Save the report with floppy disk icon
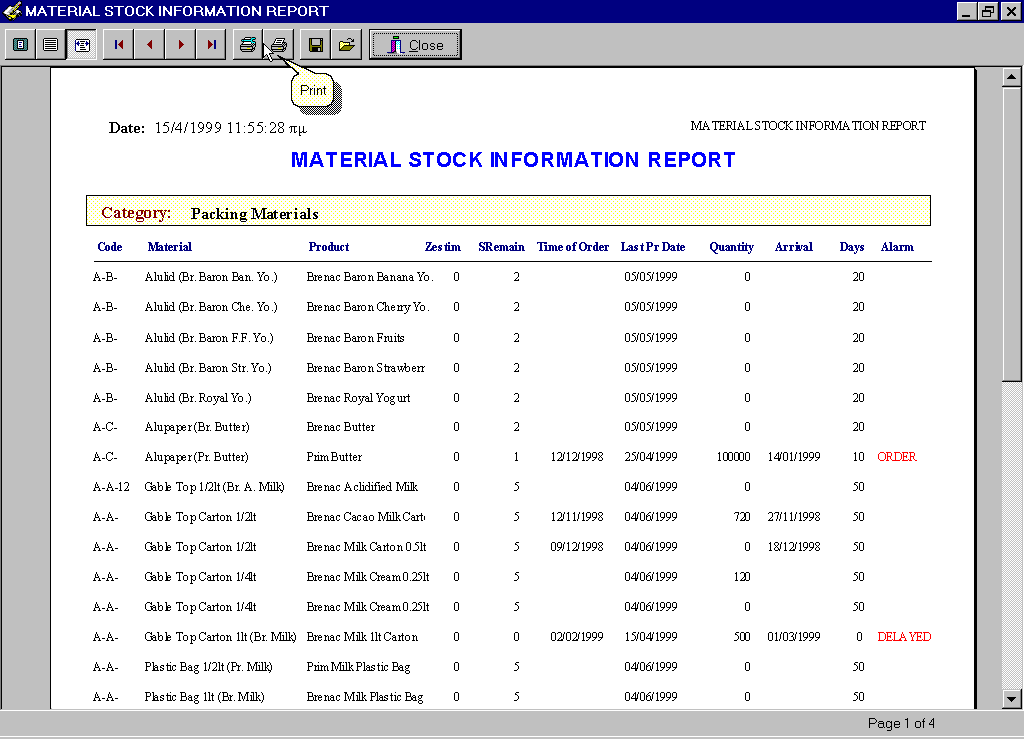 click(x=316, y=45)
